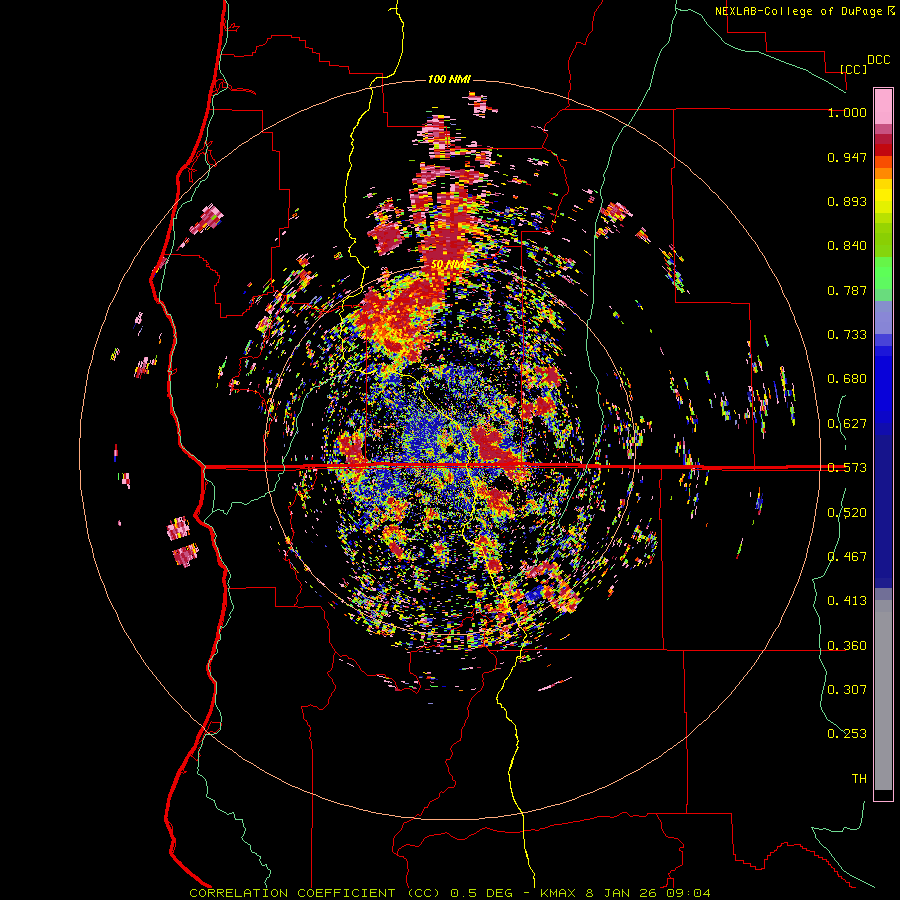The height and width of the screenshot is (900, 900).
Task: Click the 0.307 legend value
Action: (847, 689)
